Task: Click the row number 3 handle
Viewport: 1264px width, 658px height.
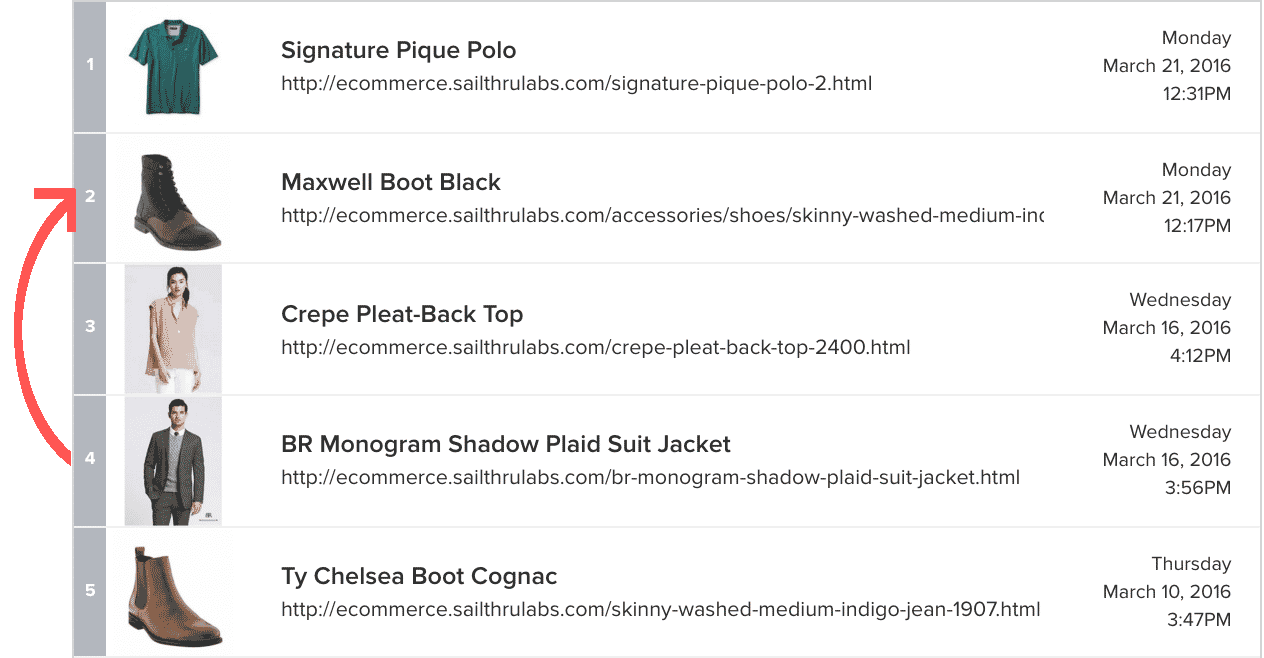Action: pyautogui.click(x=90, y=327)
